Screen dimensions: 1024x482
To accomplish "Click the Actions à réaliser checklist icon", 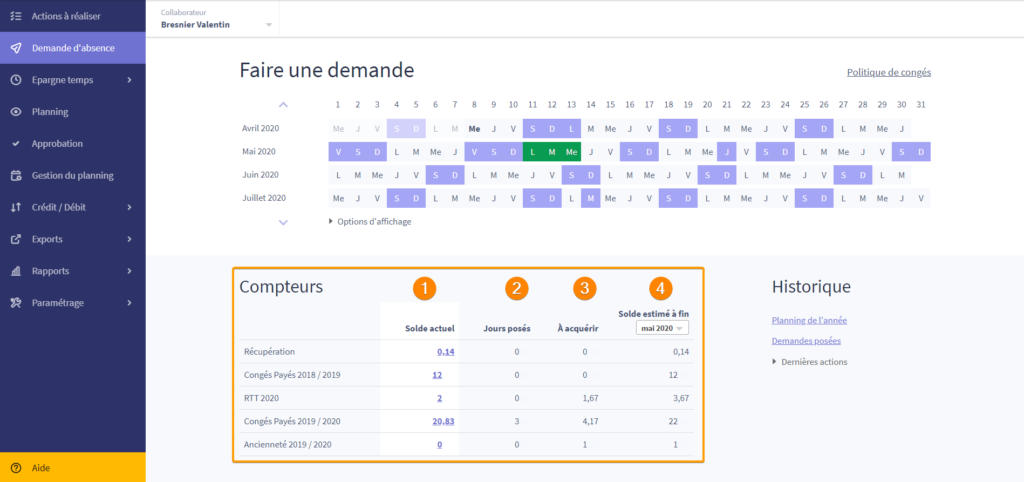I will [x=16, y=16].
